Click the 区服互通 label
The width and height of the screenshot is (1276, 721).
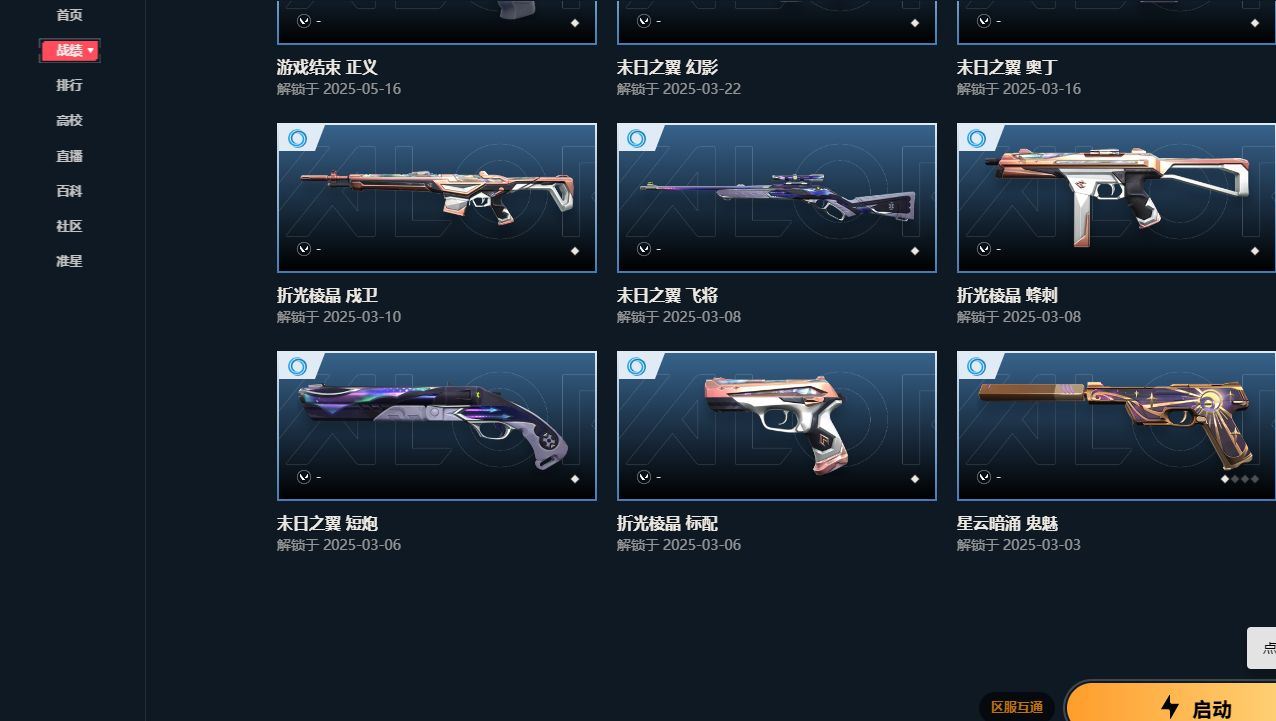[x=1017, y=707]
